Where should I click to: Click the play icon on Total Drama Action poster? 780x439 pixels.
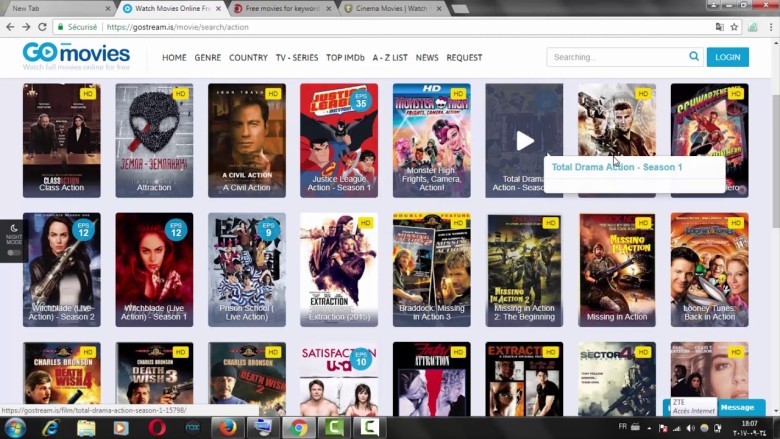pyautogui.click(x=524, y=141)
